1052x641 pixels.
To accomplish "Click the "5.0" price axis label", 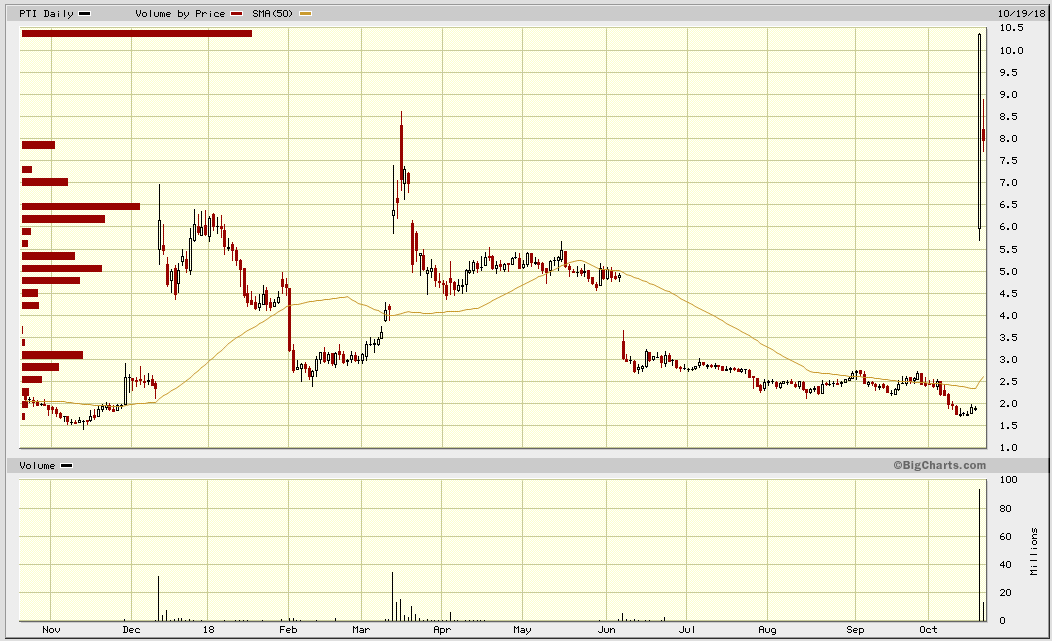I will pyautogui.click(x=1008, y=272).
